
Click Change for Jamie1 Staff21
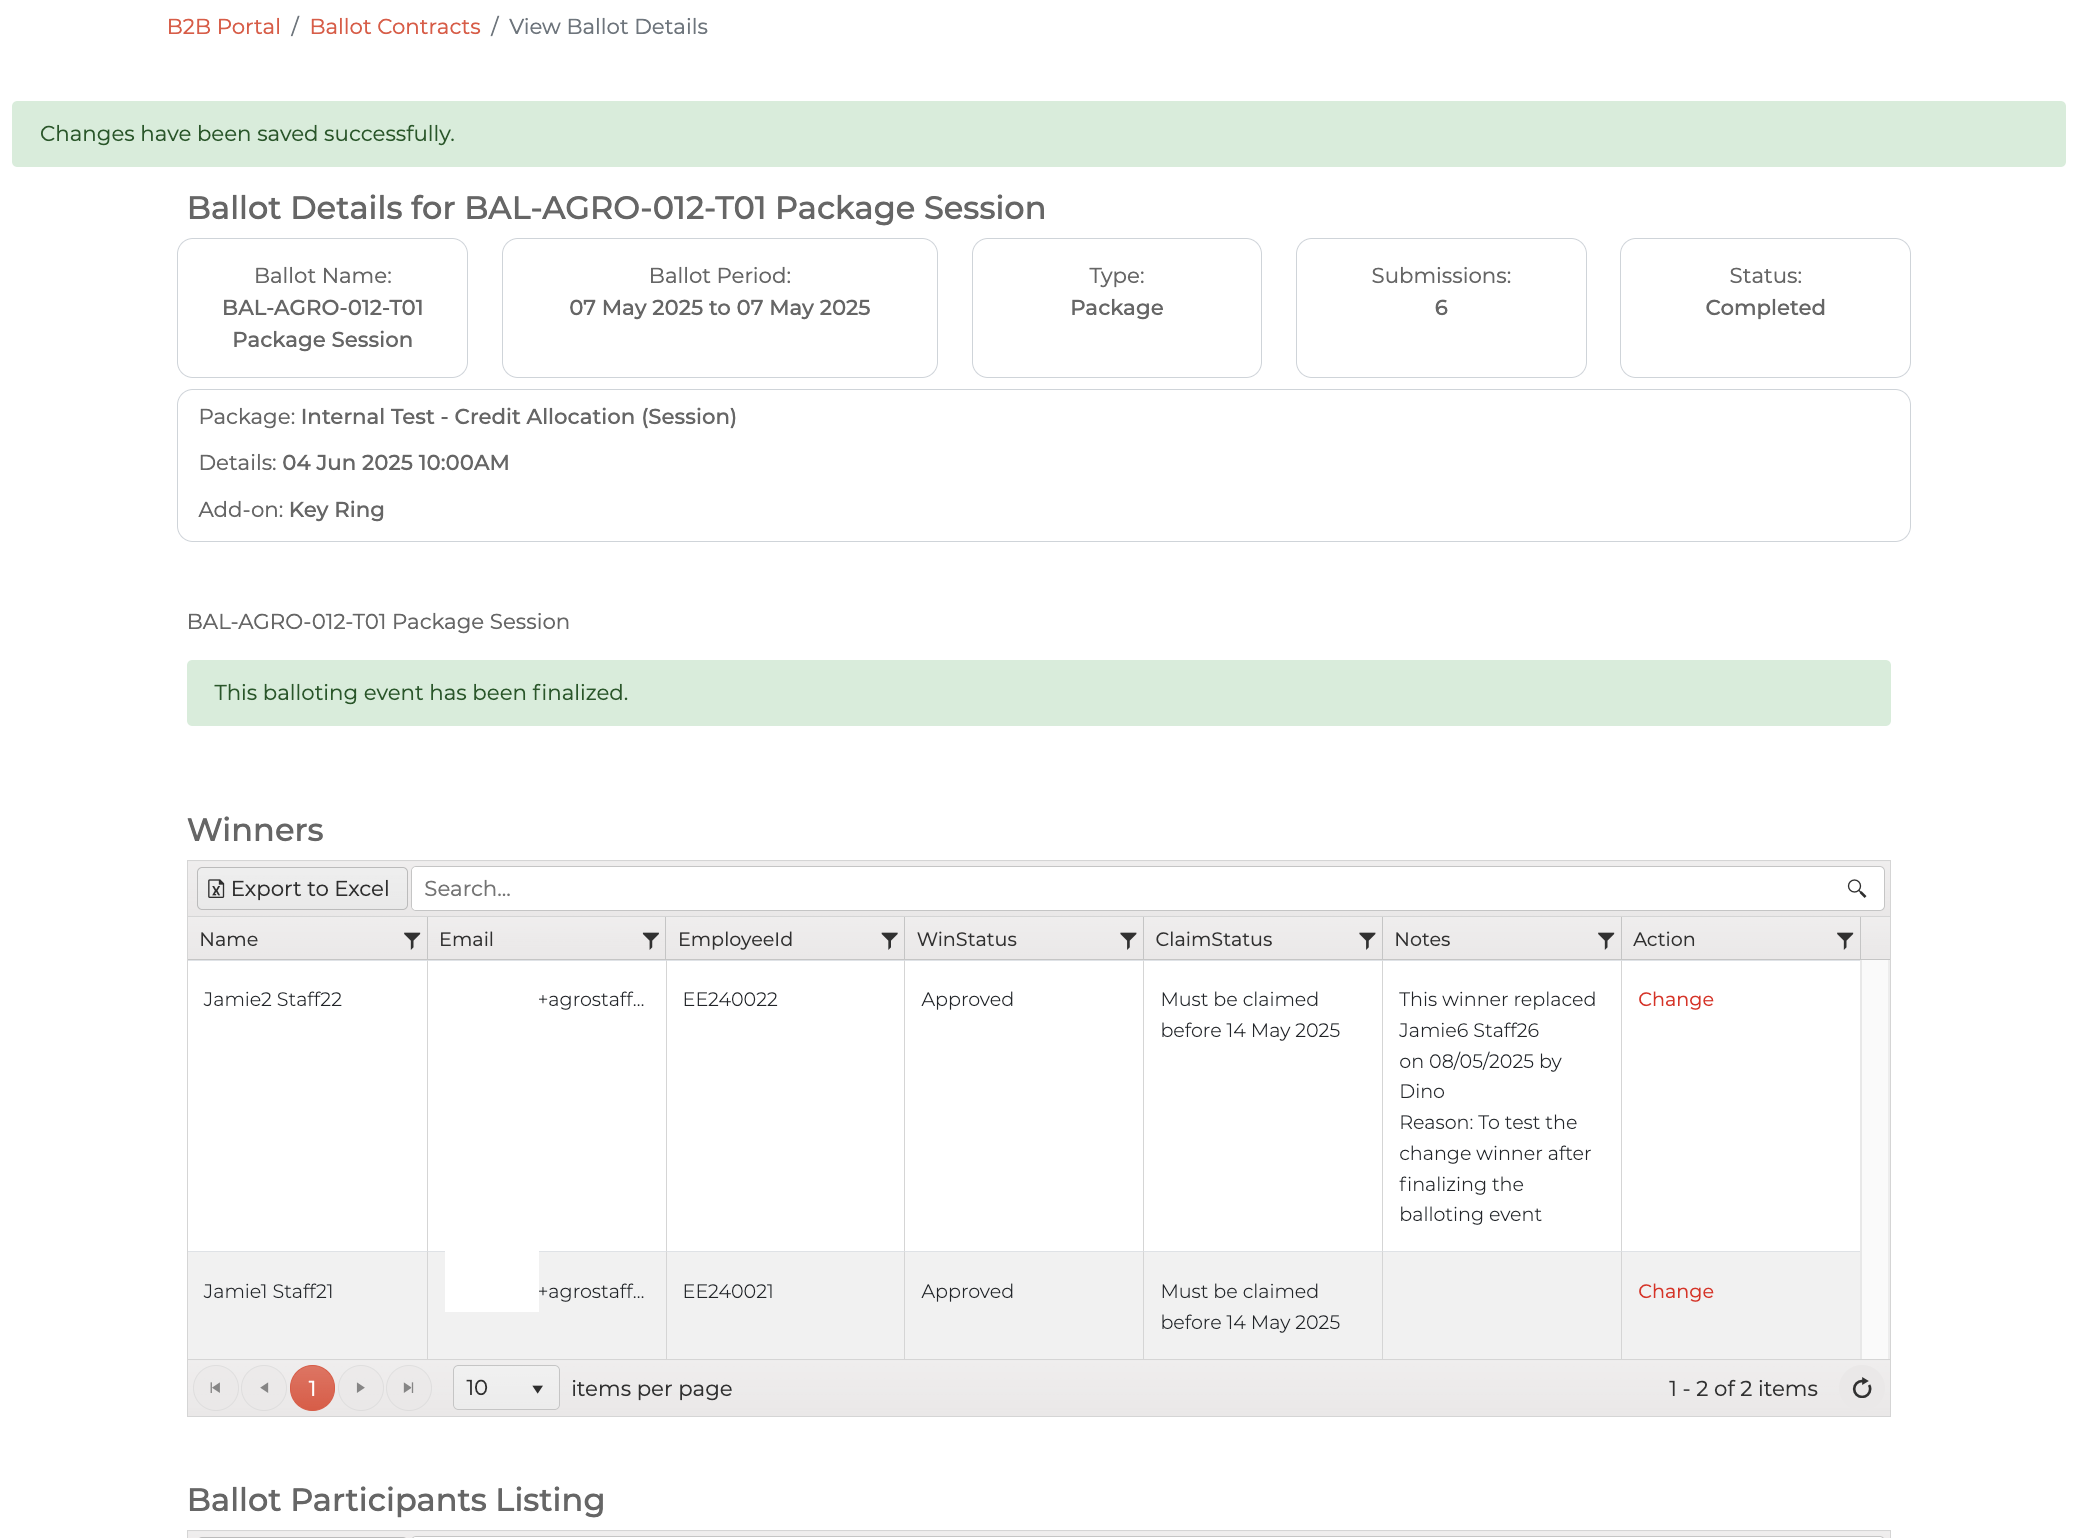point(1675,1291)
